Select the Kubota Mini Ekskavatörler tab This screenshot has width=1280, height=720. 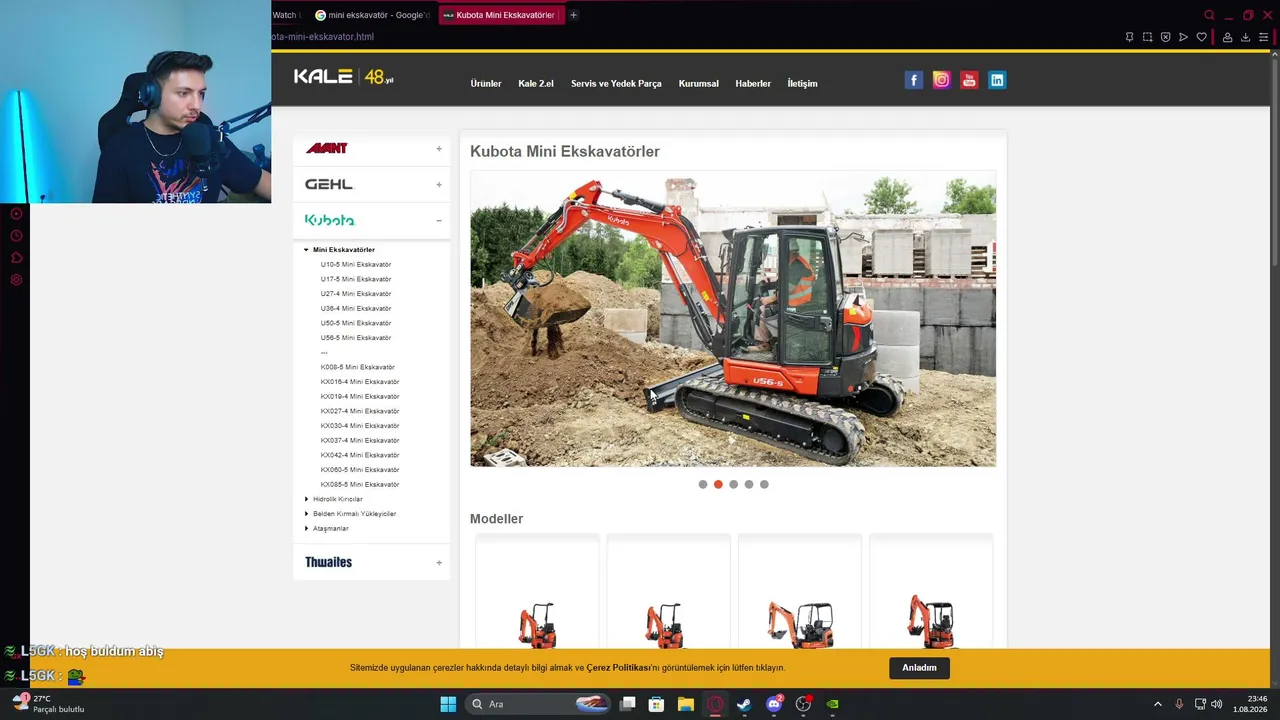pos(500,15)
